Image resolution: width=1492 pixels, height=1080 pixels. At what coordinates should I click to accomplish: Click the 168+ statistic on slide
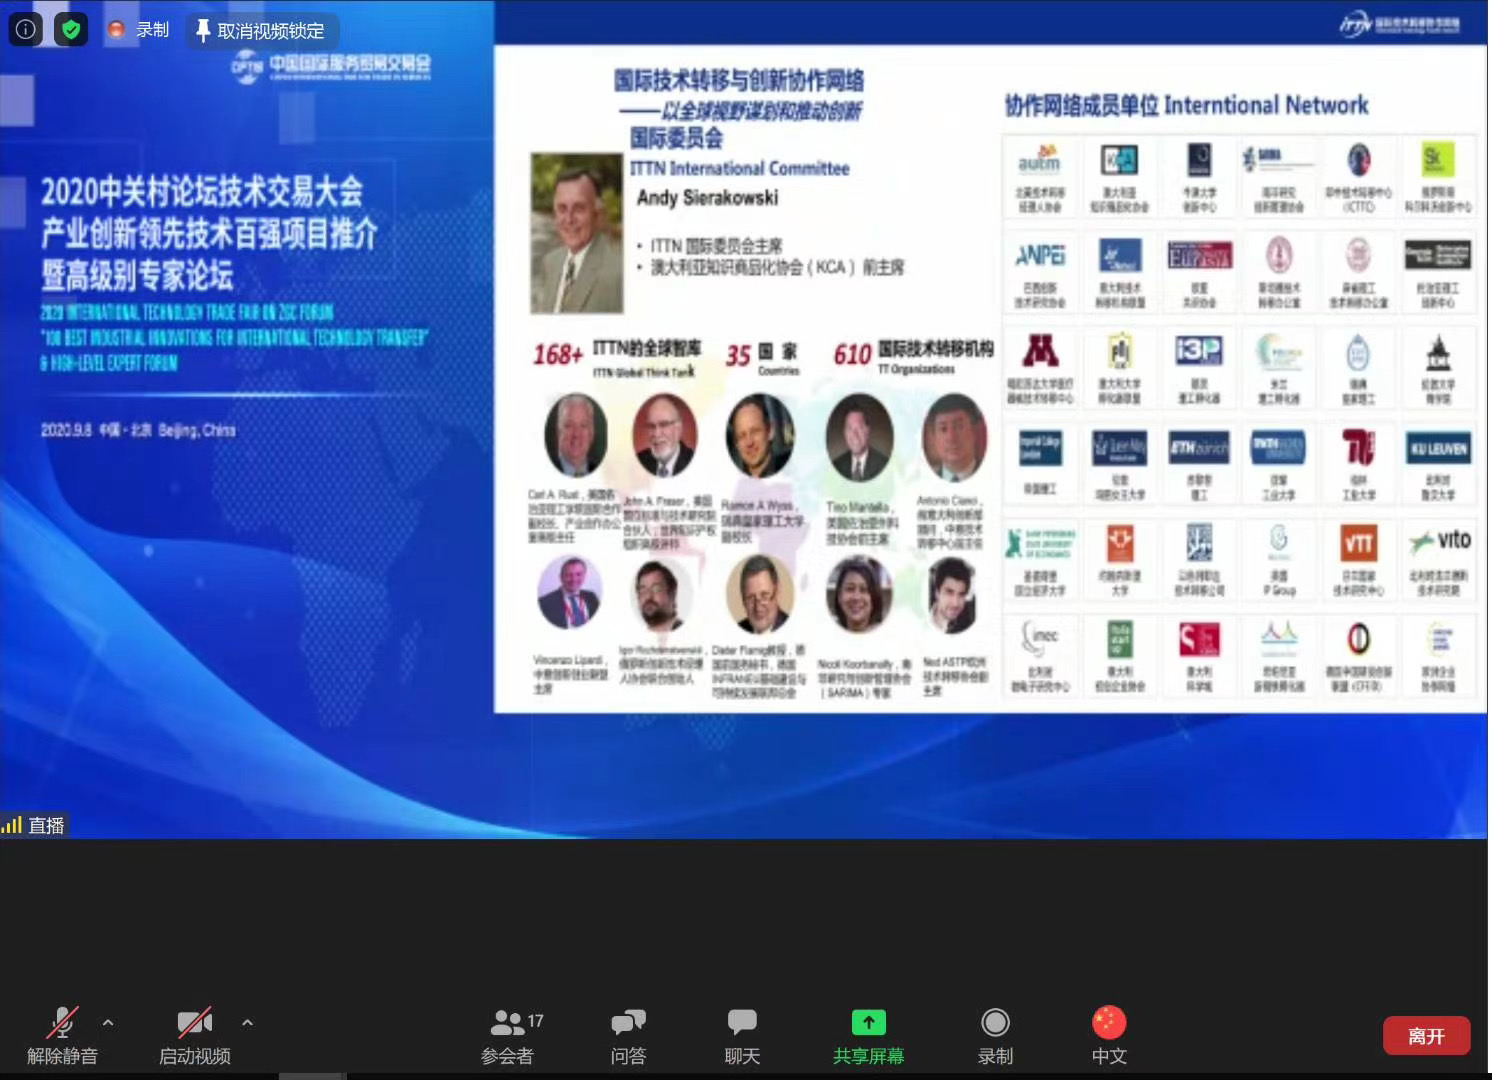557,354
